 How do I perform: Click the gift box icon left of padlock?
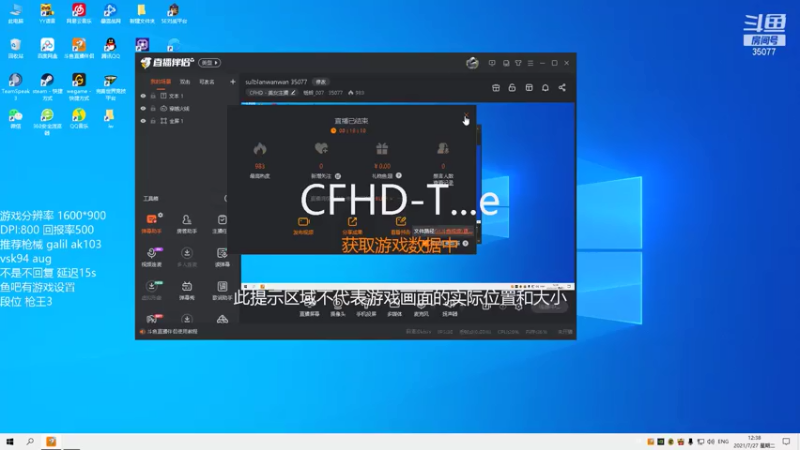[x=495, y=88]
